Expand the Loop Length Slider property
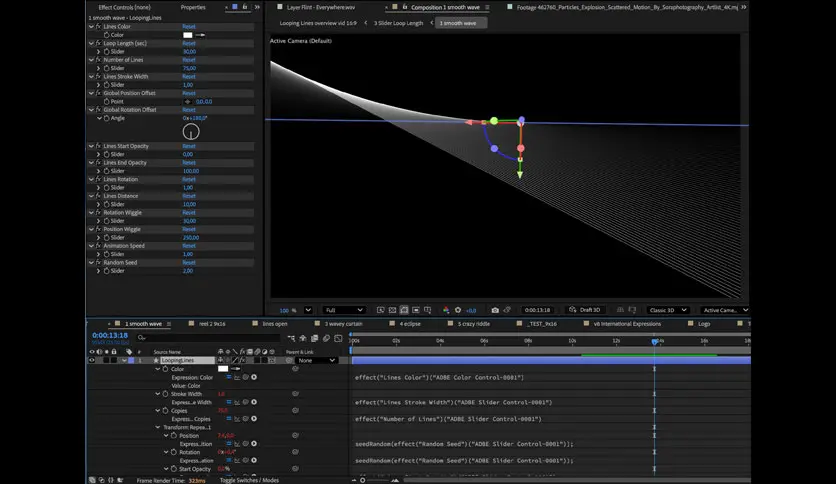 (x=98, y=51)
